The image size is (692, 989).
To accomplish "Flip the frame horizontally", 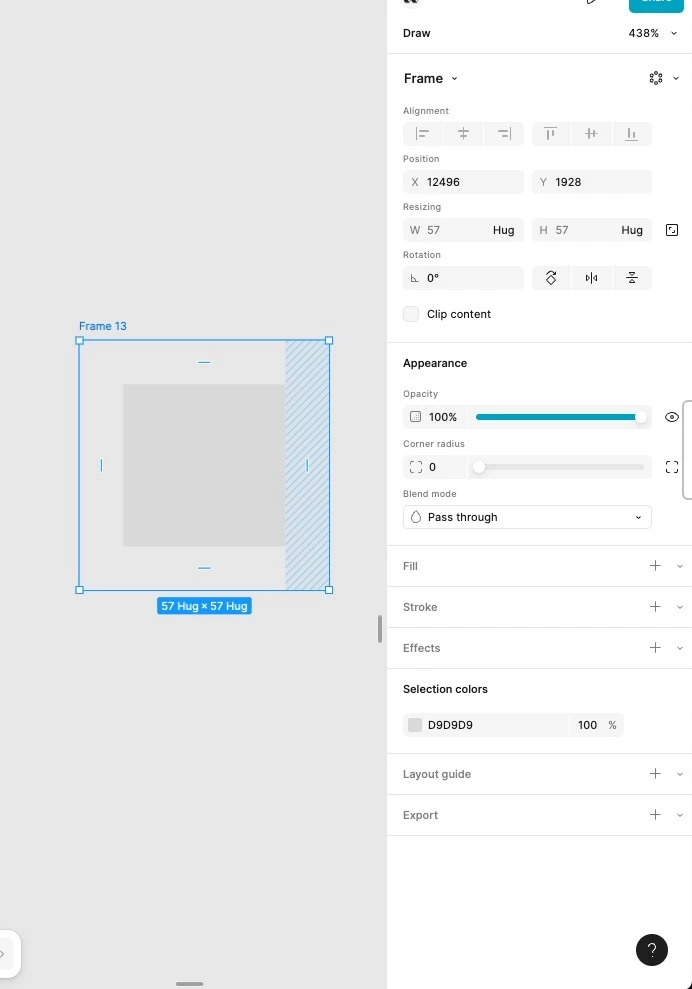I will click(591, 278).
